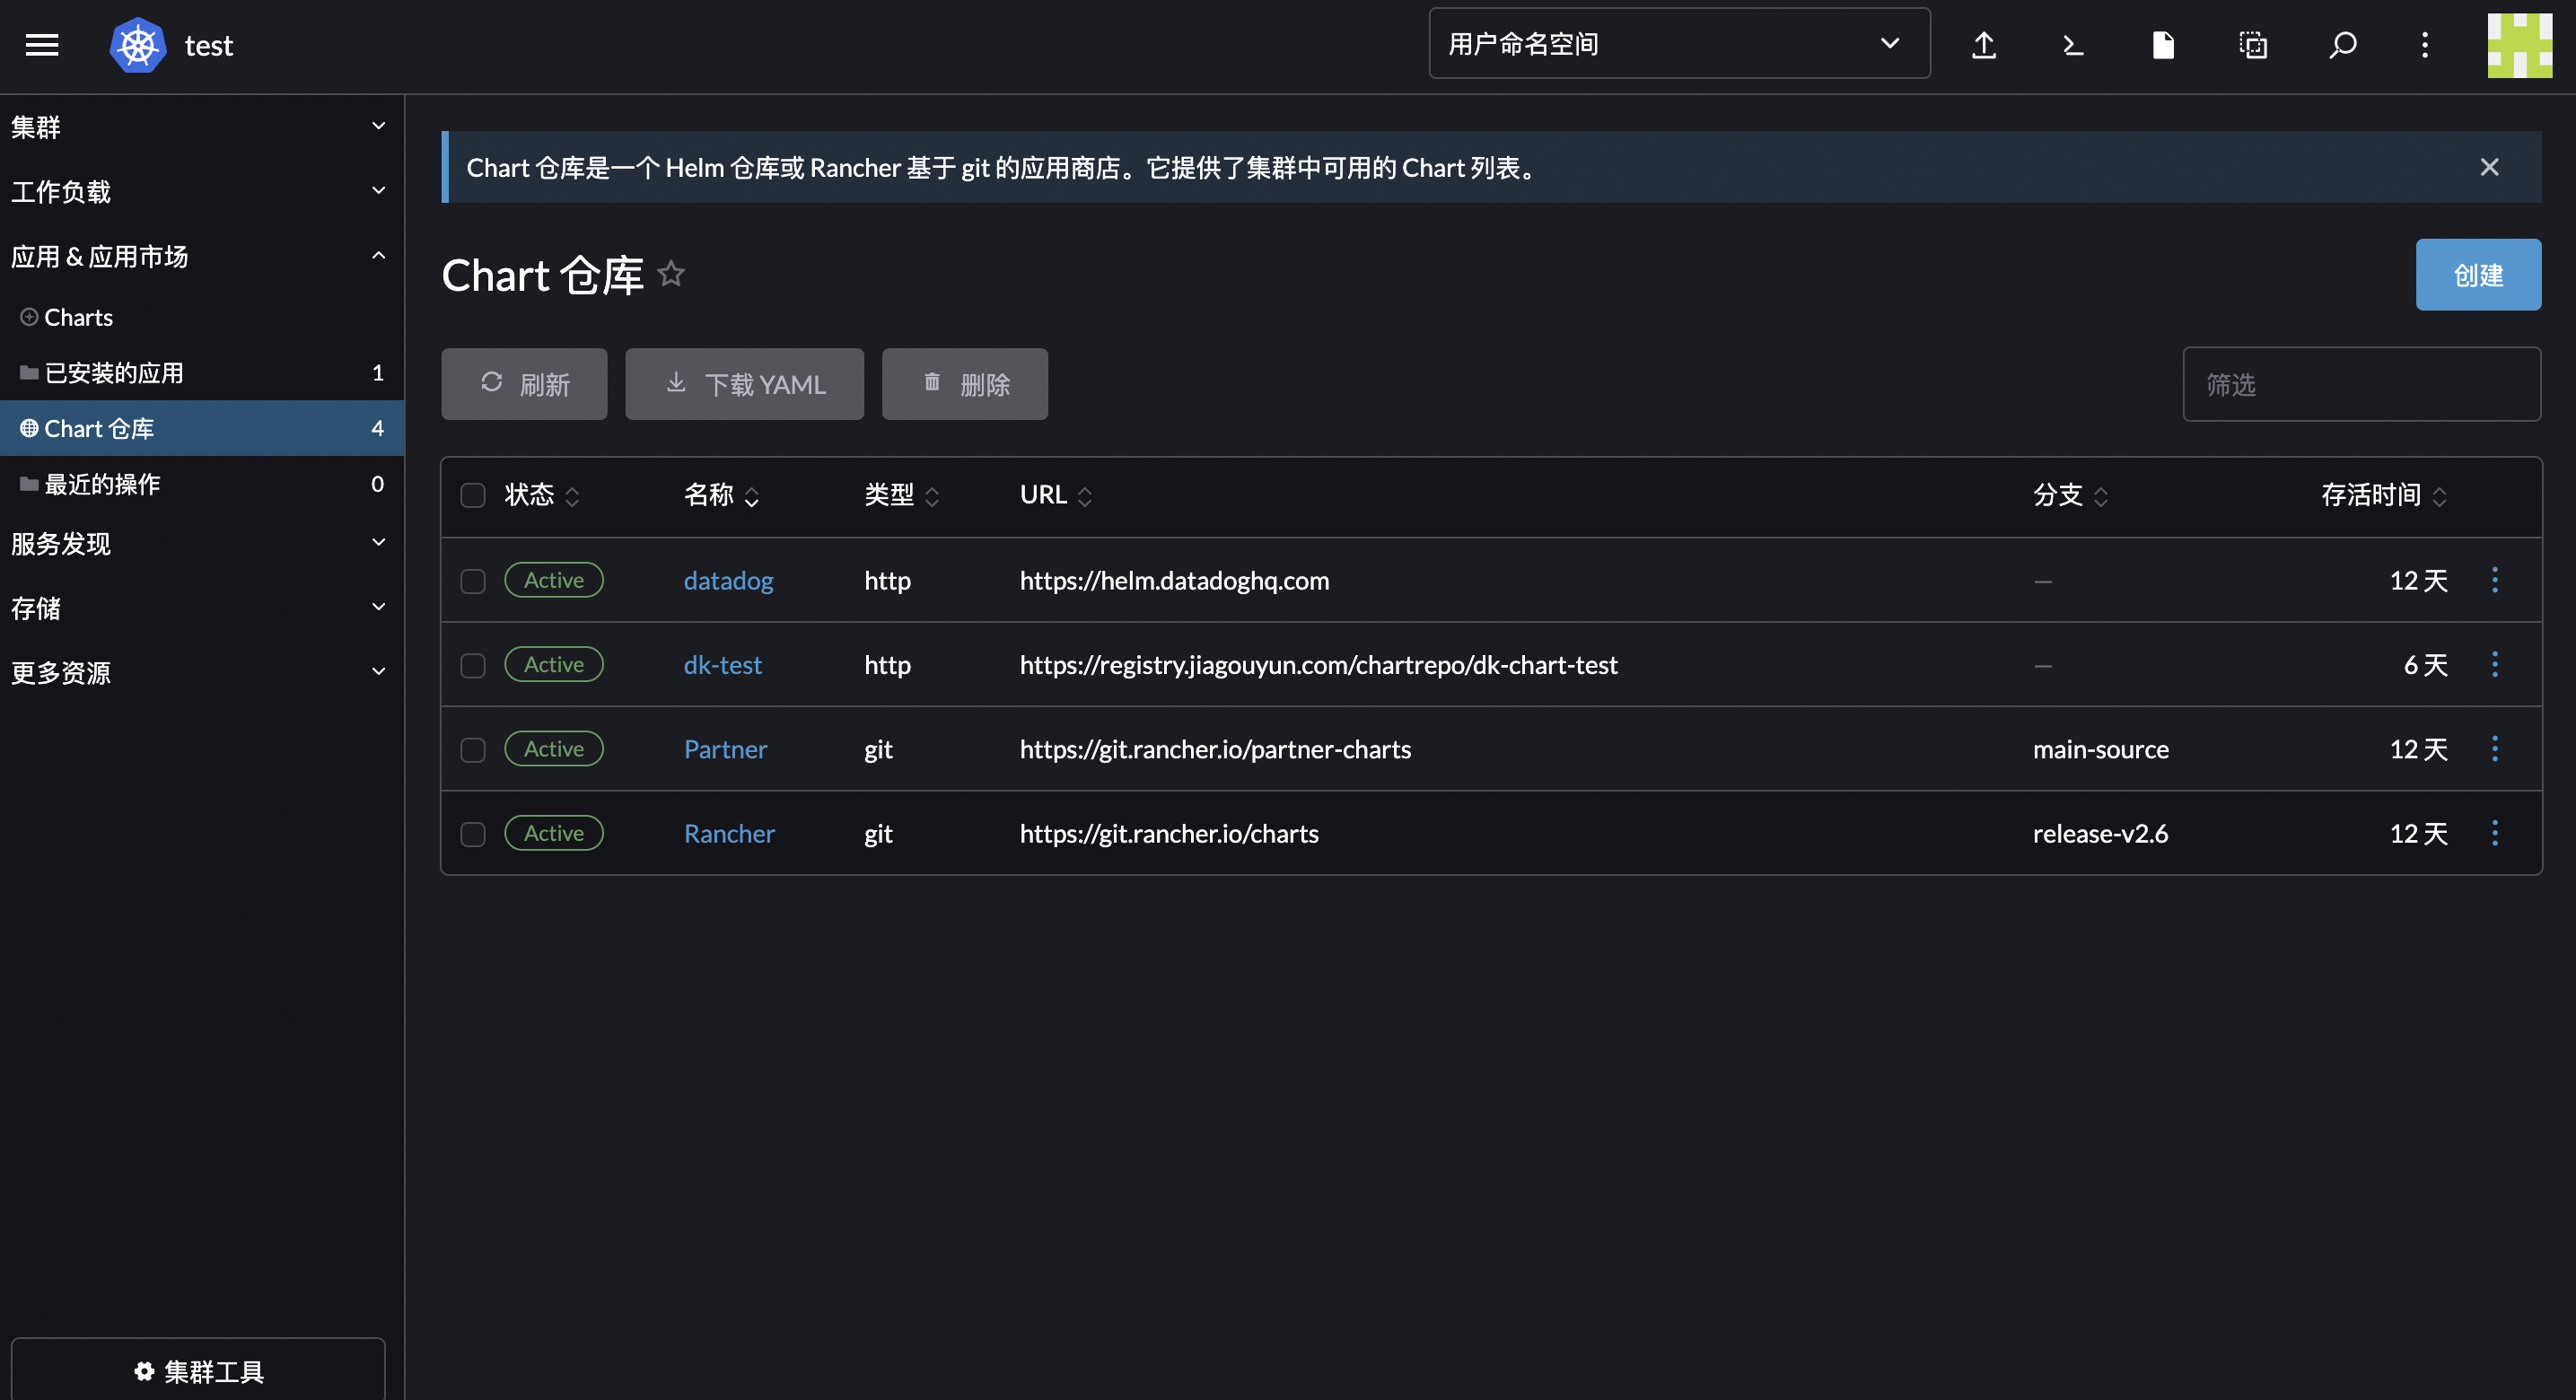Open the Rancher repository link
The height and width of the screenshot is (1400, 2576).
click(729, 833)
